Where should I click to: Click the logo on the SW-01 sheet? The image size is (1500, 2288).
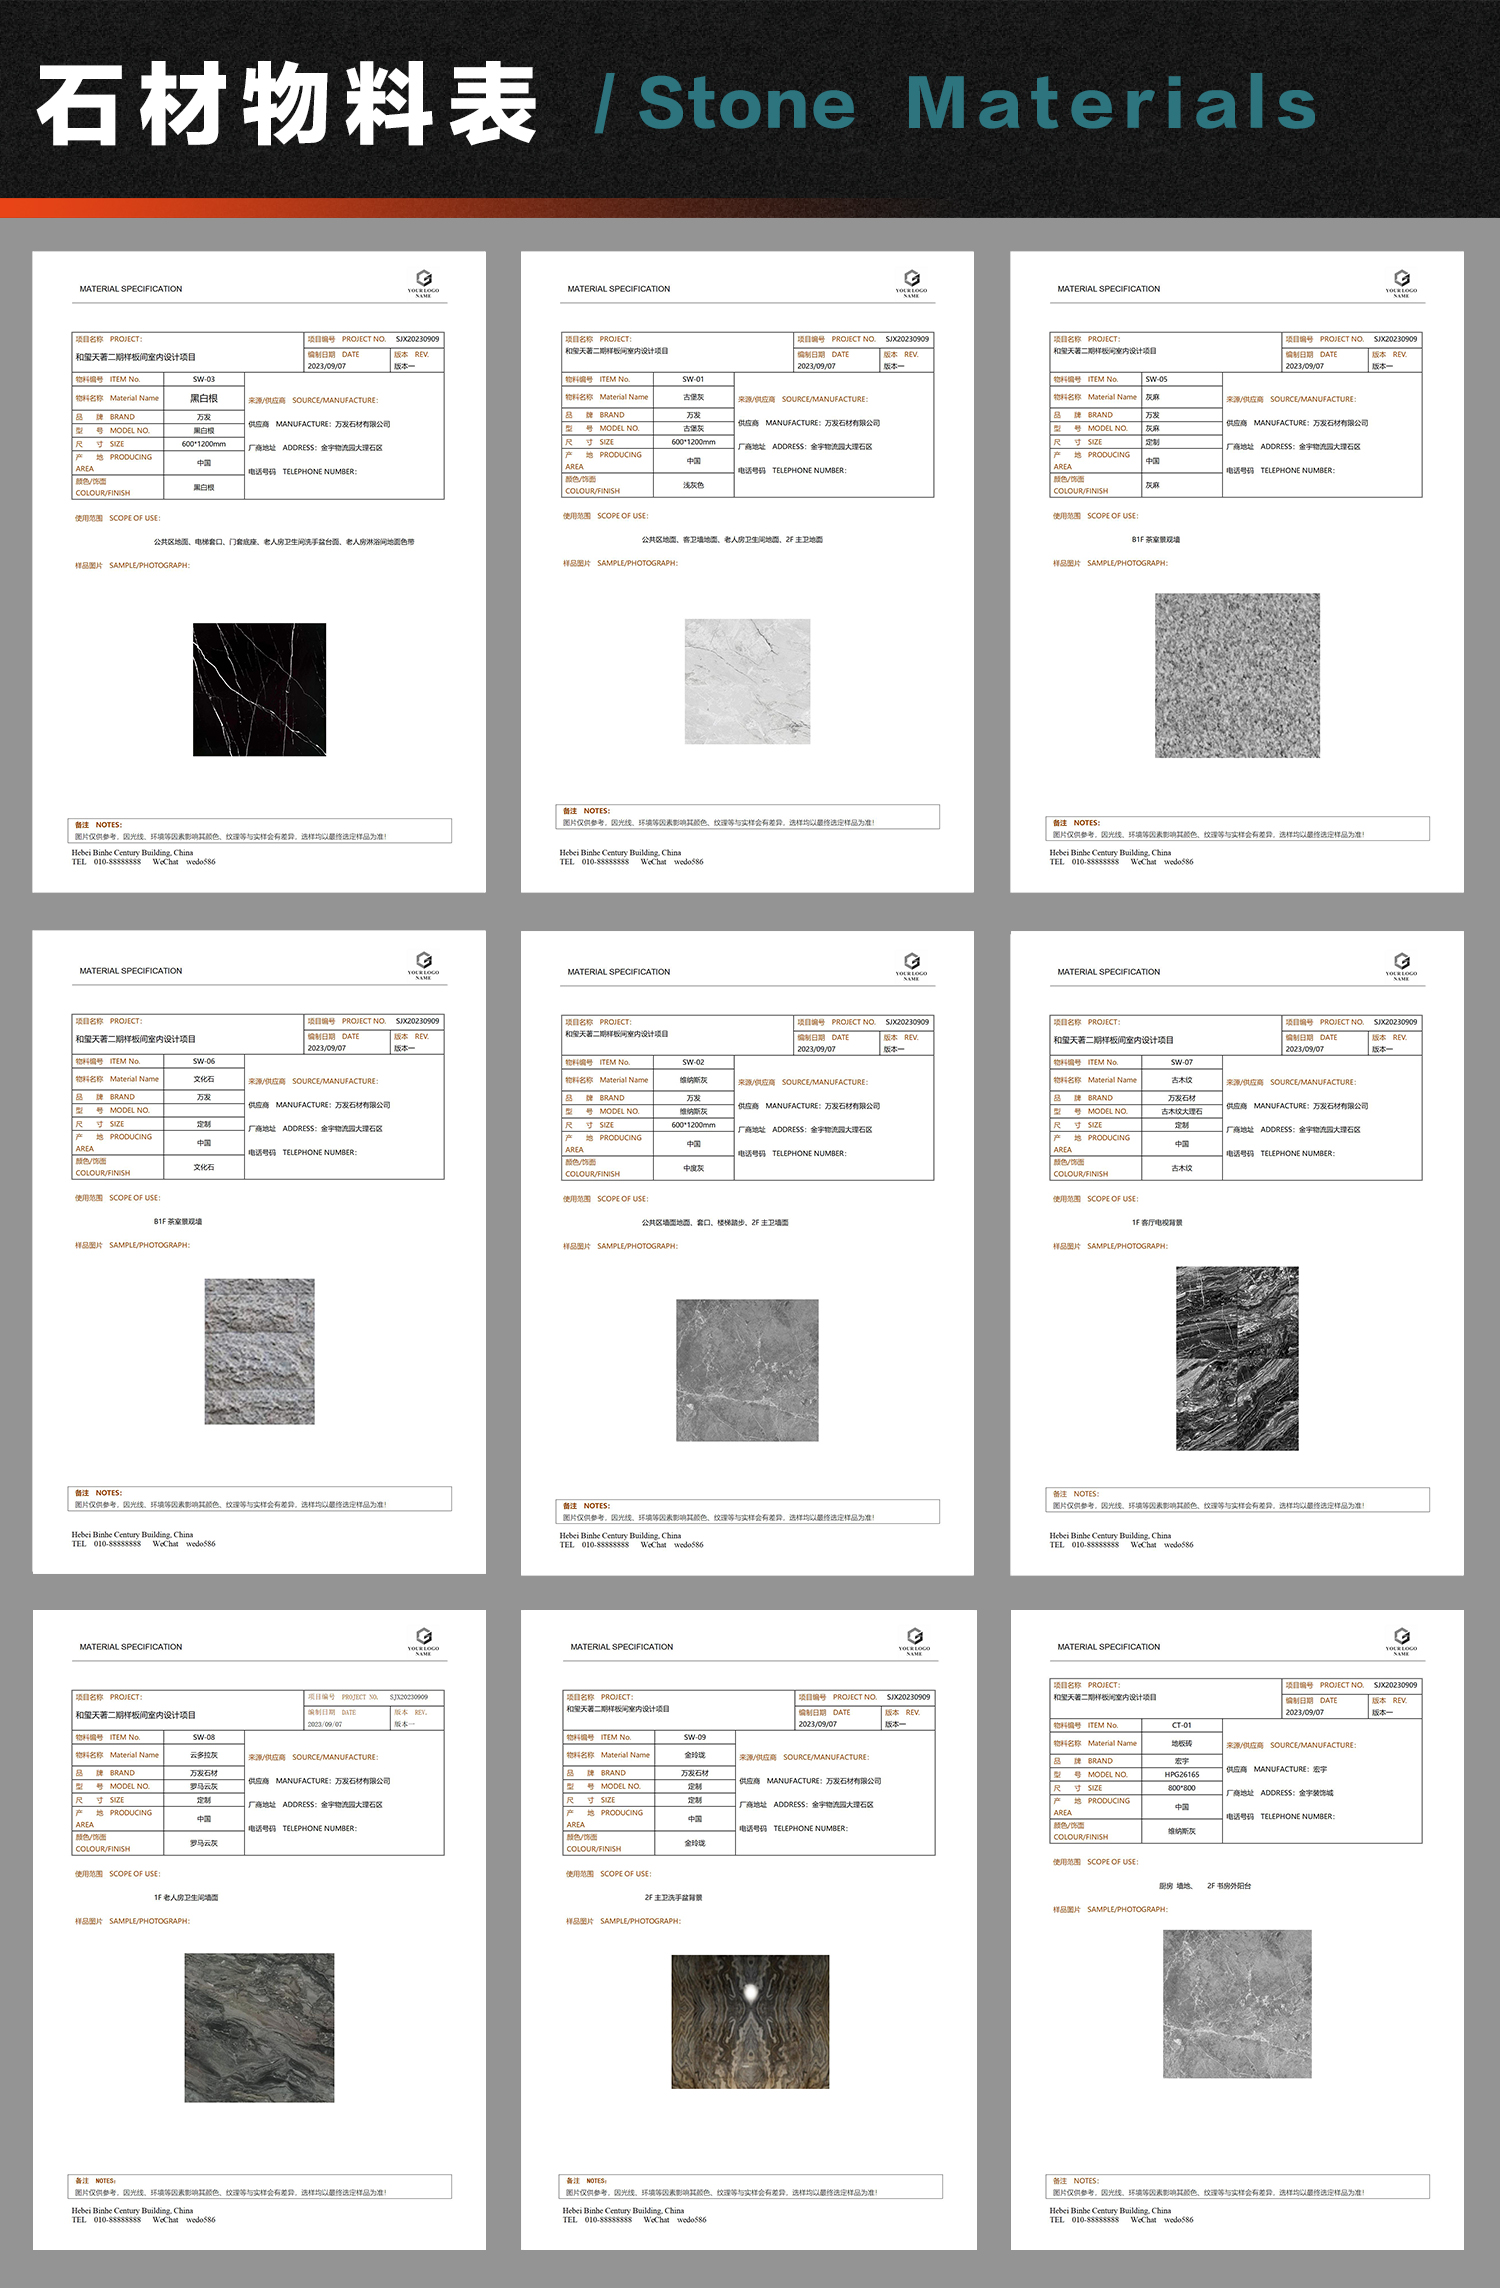click(x=911, y=283)
